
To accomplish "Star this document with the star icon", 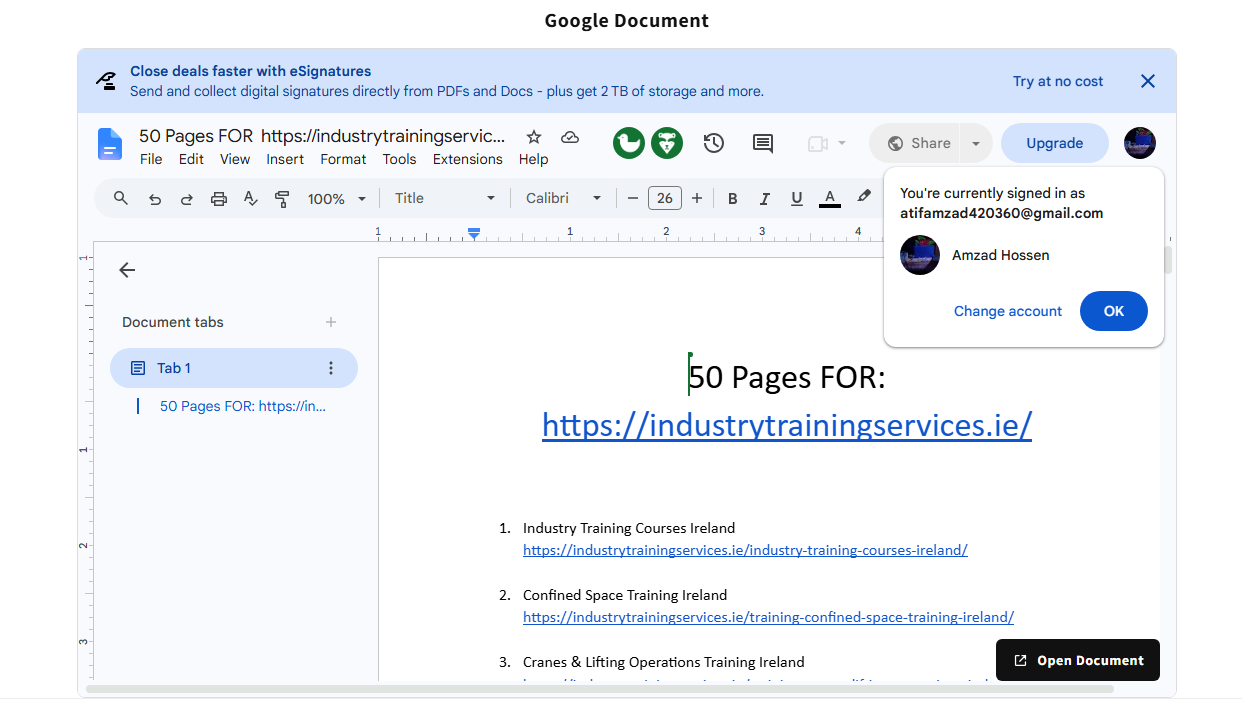I will coord(534,137).
